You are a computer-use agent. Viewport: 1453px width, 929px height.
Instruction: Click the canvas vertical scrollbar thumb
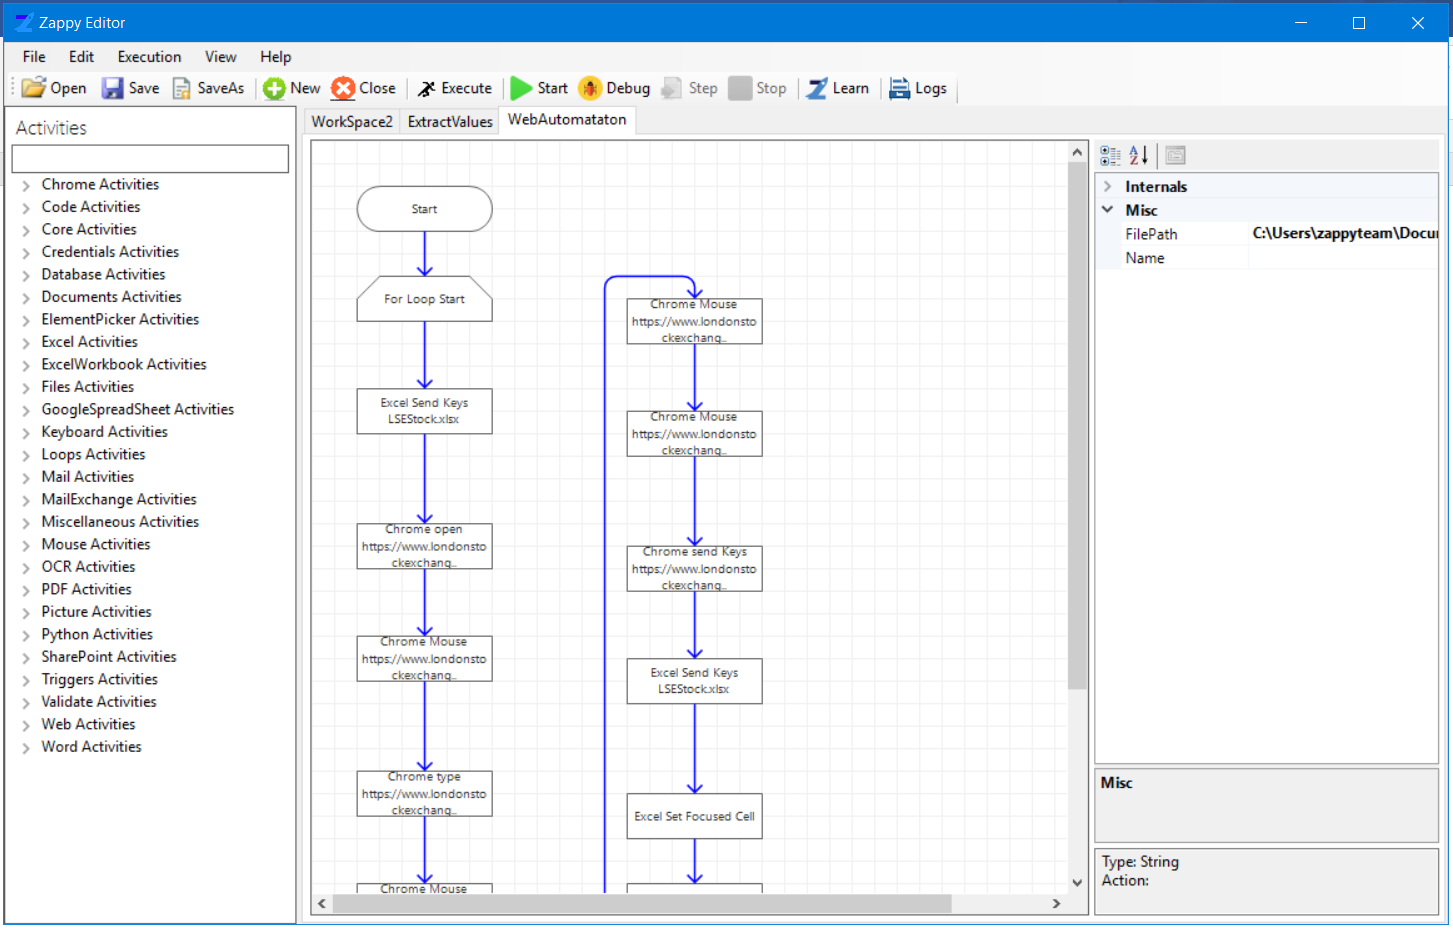(1077, 425)
